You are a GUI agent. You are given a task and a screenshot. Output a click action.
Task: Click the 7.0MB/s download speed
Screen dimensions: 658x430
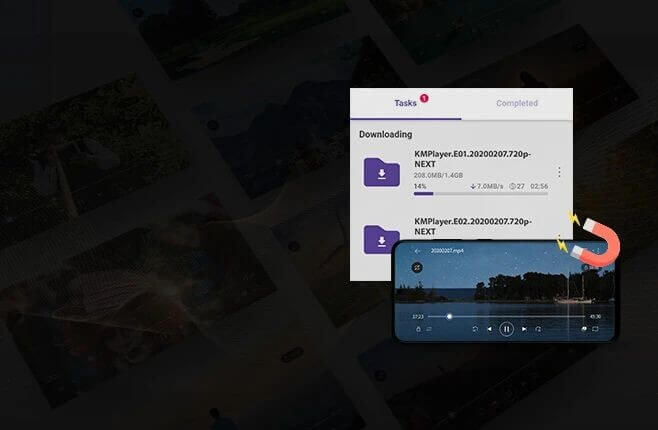pos(486,186)
